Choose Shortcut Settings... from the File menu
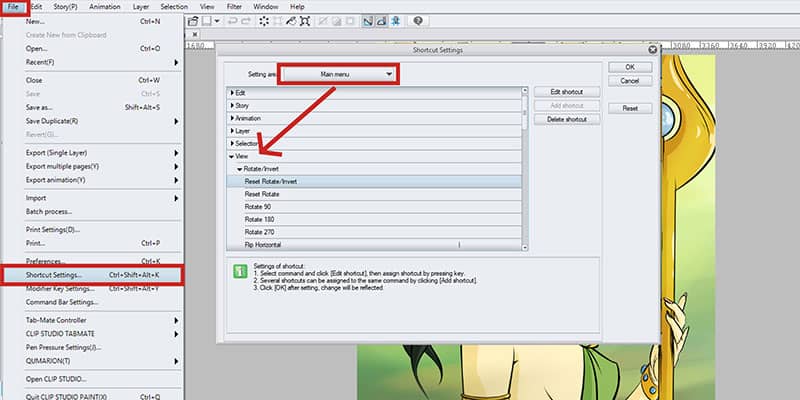The image size is (800, 400). tap(93, 275)
